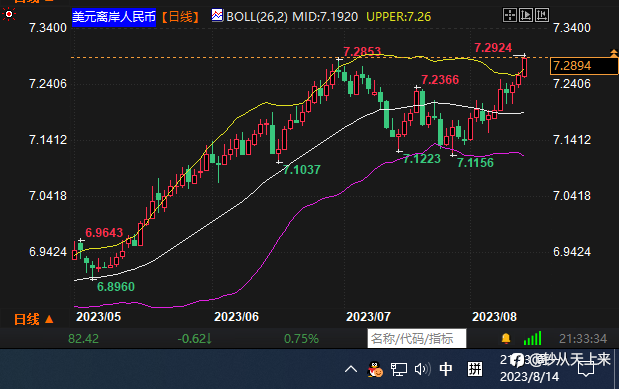This screenshot has width=619, height=389.
Task: Open the network tray icon
Action: coord(399,370)
